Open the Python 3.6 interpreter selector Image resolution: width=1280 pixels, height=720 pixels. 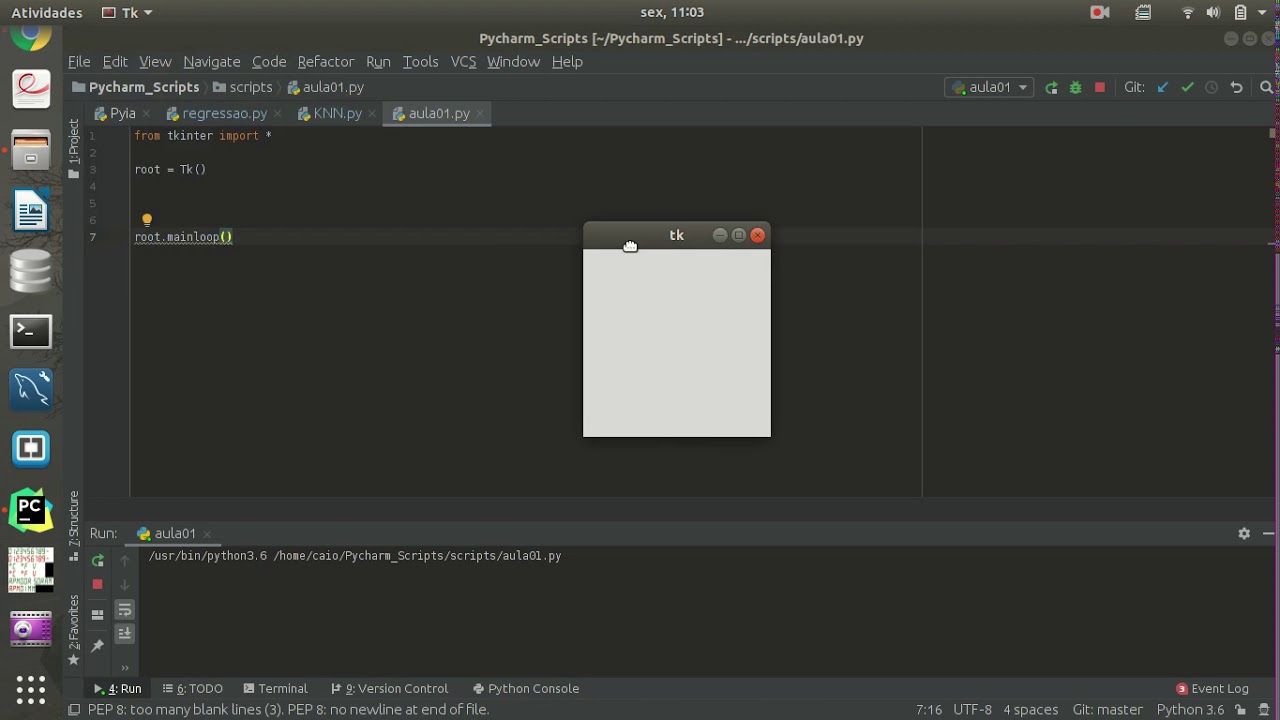coord(1190,710)
